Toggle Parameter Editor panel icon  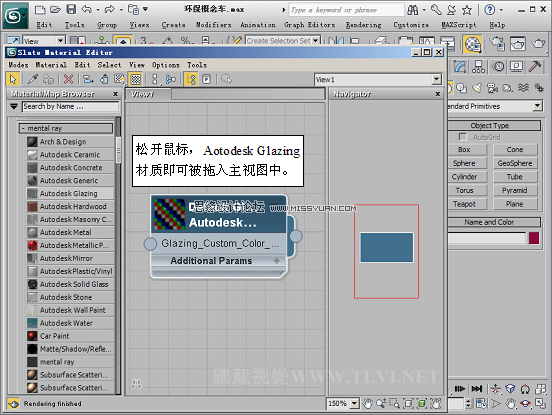click(207, 79)
